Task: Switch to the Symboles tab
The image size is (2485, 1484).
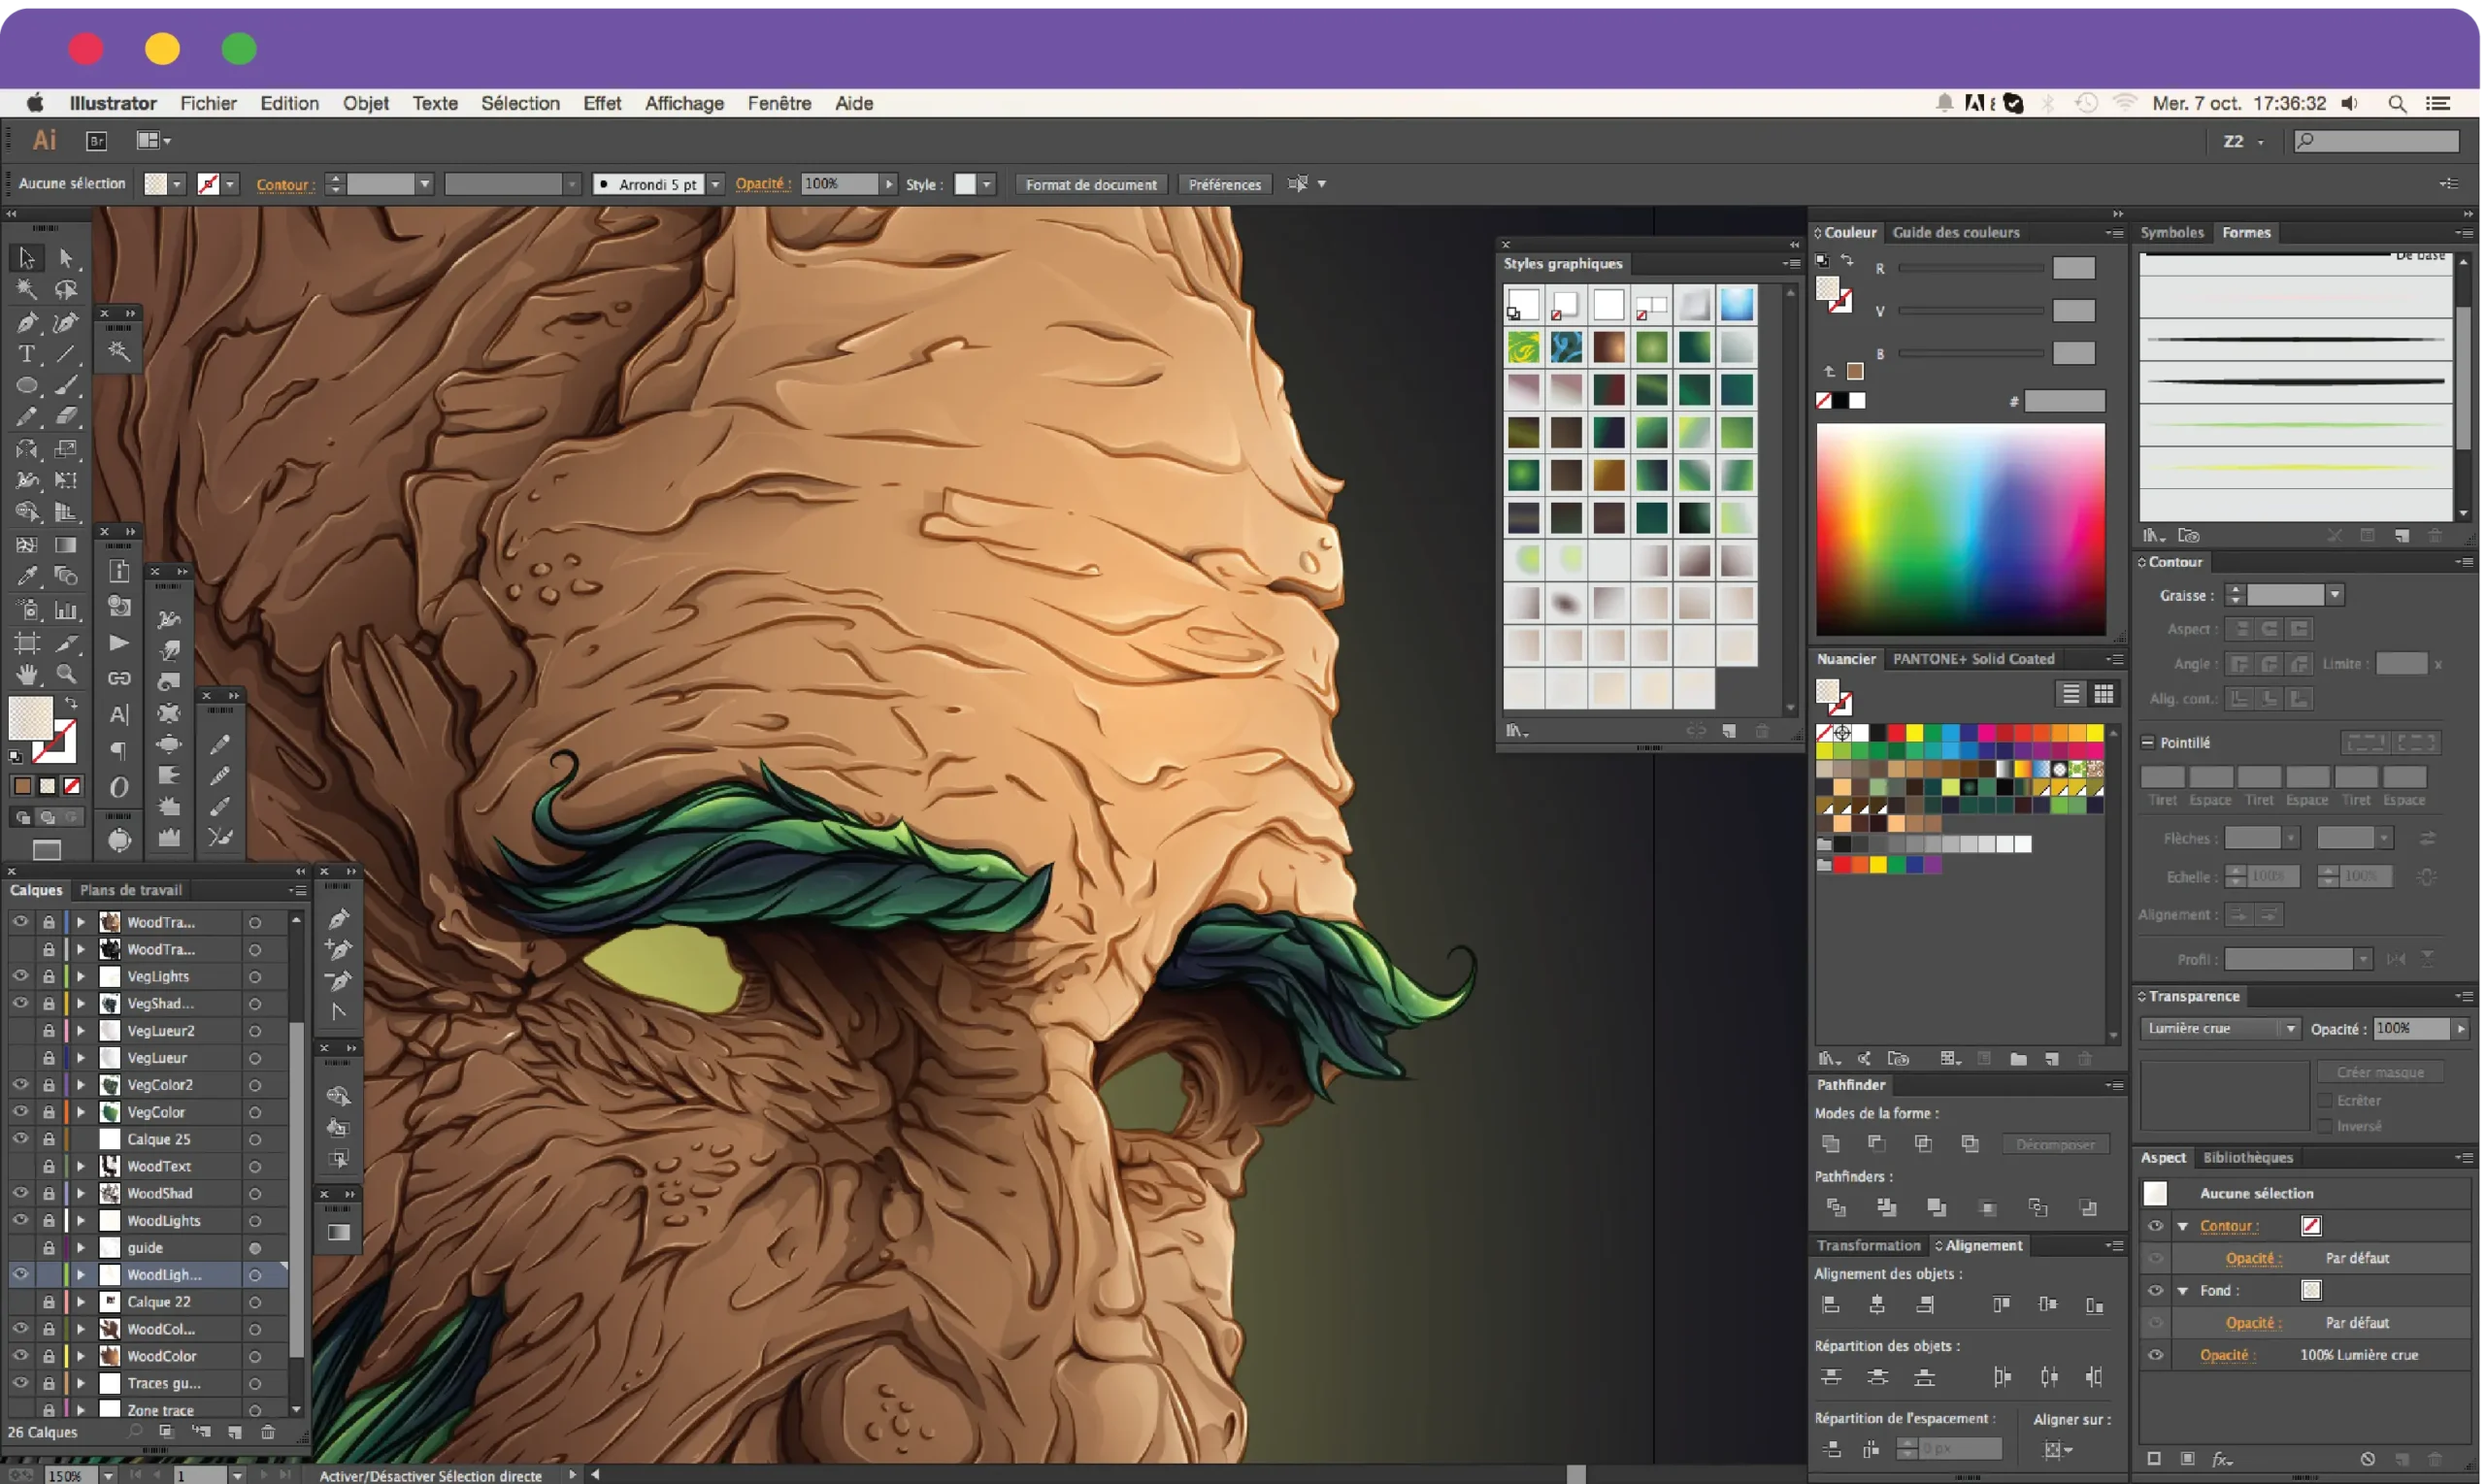Action: tap(2172, 233)
